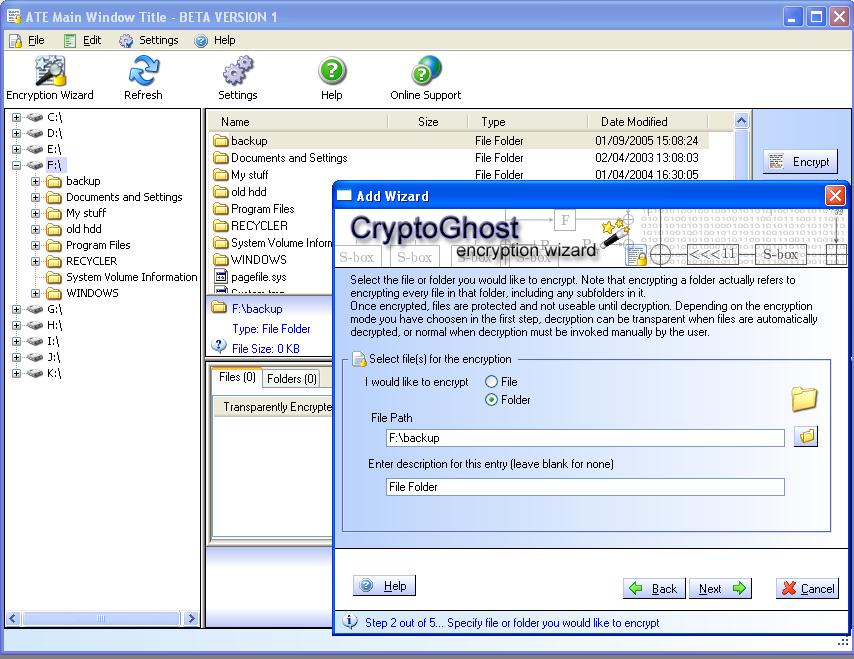Expand the C:\ drive node
This screenshot has height=659, width=854.
(16, 117)
